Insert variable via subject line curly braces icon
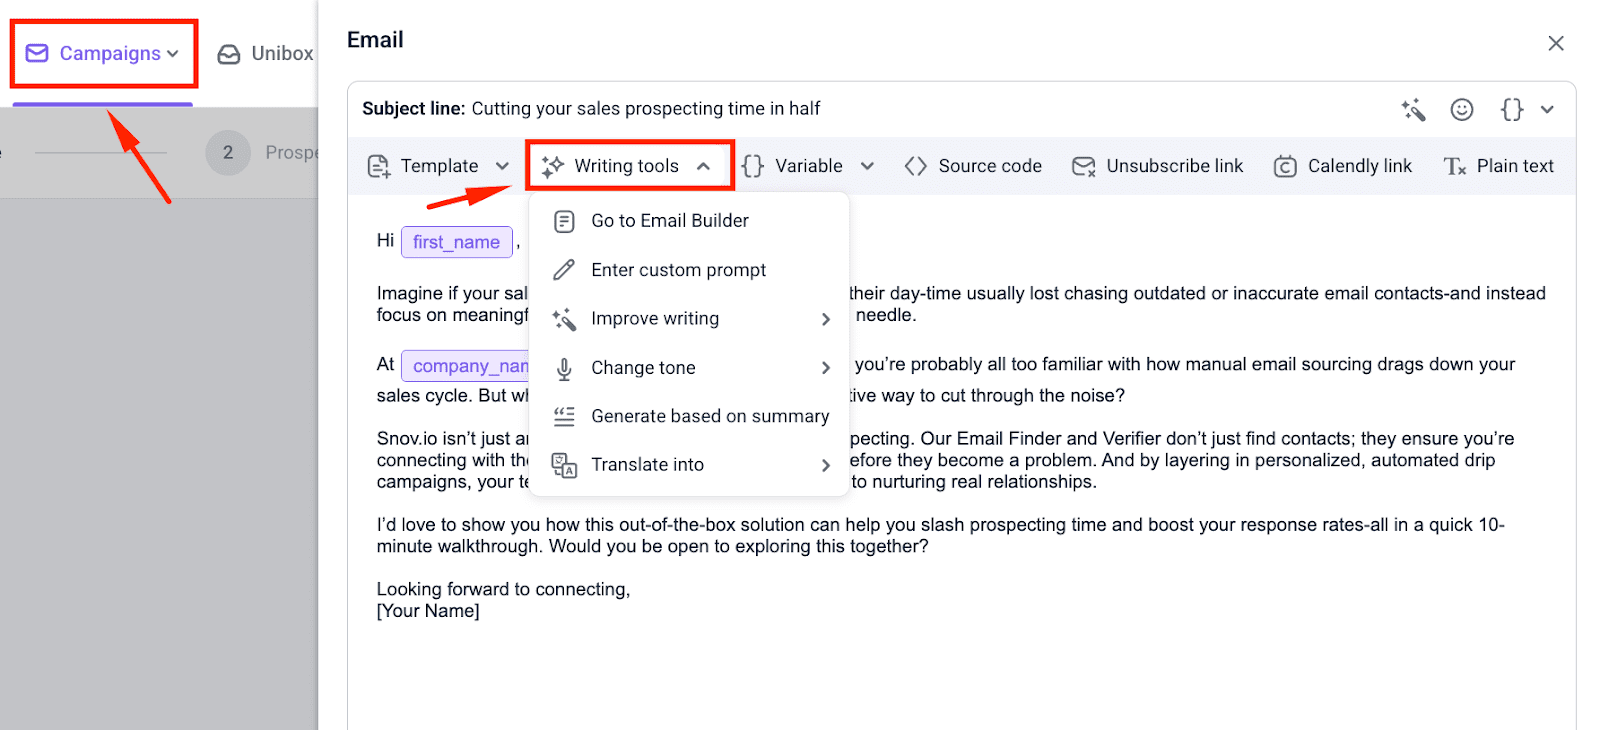Image resolution: width=1600 pixels, height=730 pixels. coord(1512,110)
